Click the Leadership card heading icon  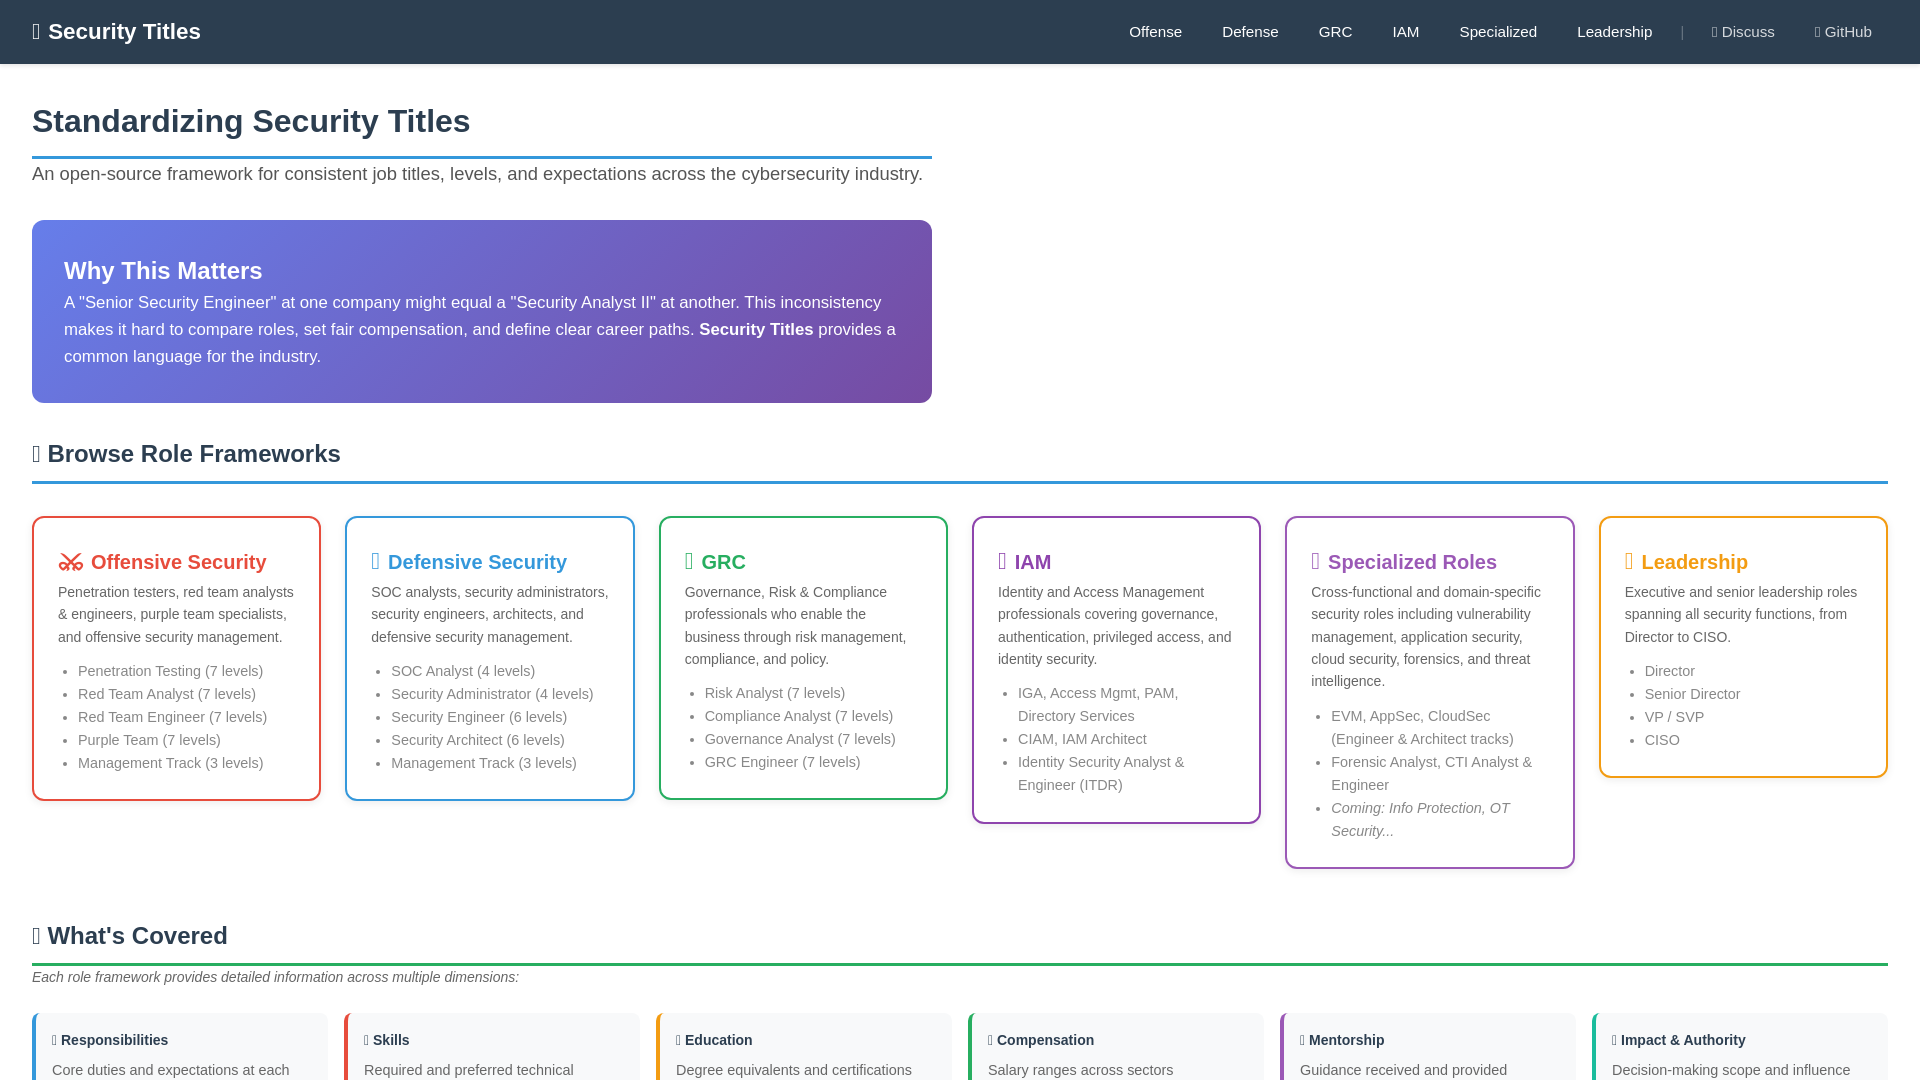coord(1629,562)
